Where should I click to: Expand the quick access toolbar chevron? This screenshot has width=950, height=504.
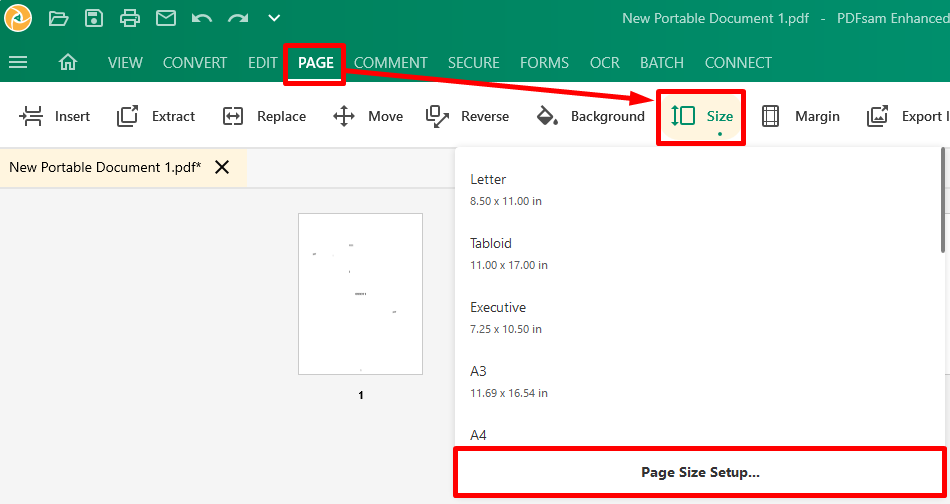point(274,18)
